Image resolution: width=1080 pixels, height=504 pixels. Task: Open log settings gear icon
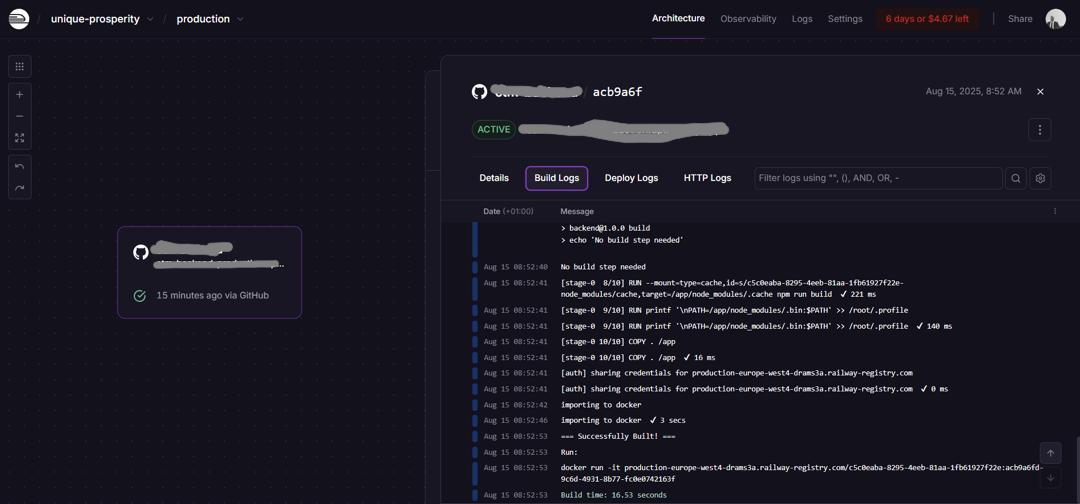(1040, 178)
